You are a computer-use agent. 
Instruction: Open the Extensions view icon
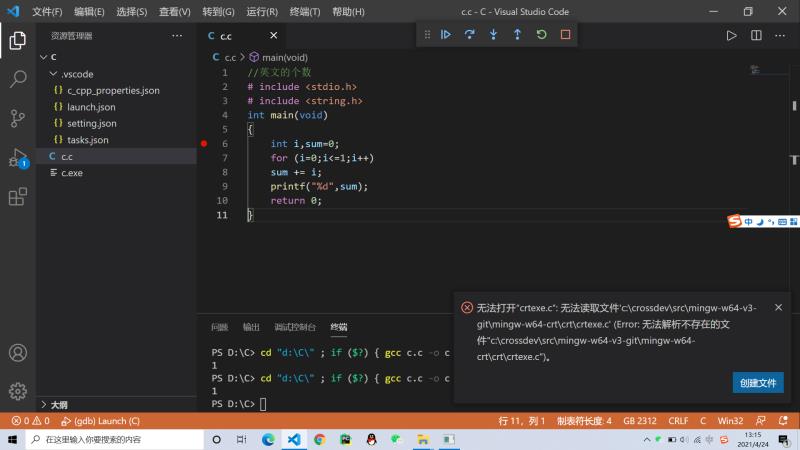pos(17,197)
